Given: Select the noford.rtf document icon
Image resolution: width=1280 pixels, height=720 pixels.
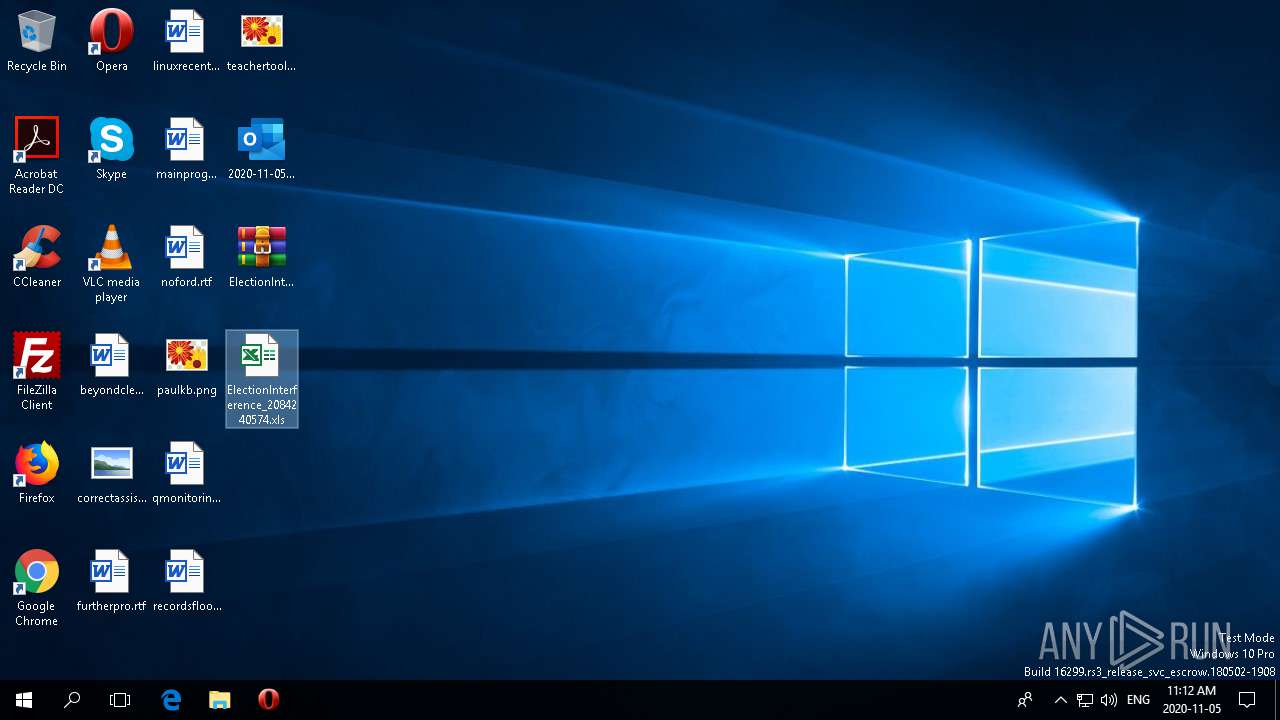Looking at the screenshot, I should (x=186, y=256).
